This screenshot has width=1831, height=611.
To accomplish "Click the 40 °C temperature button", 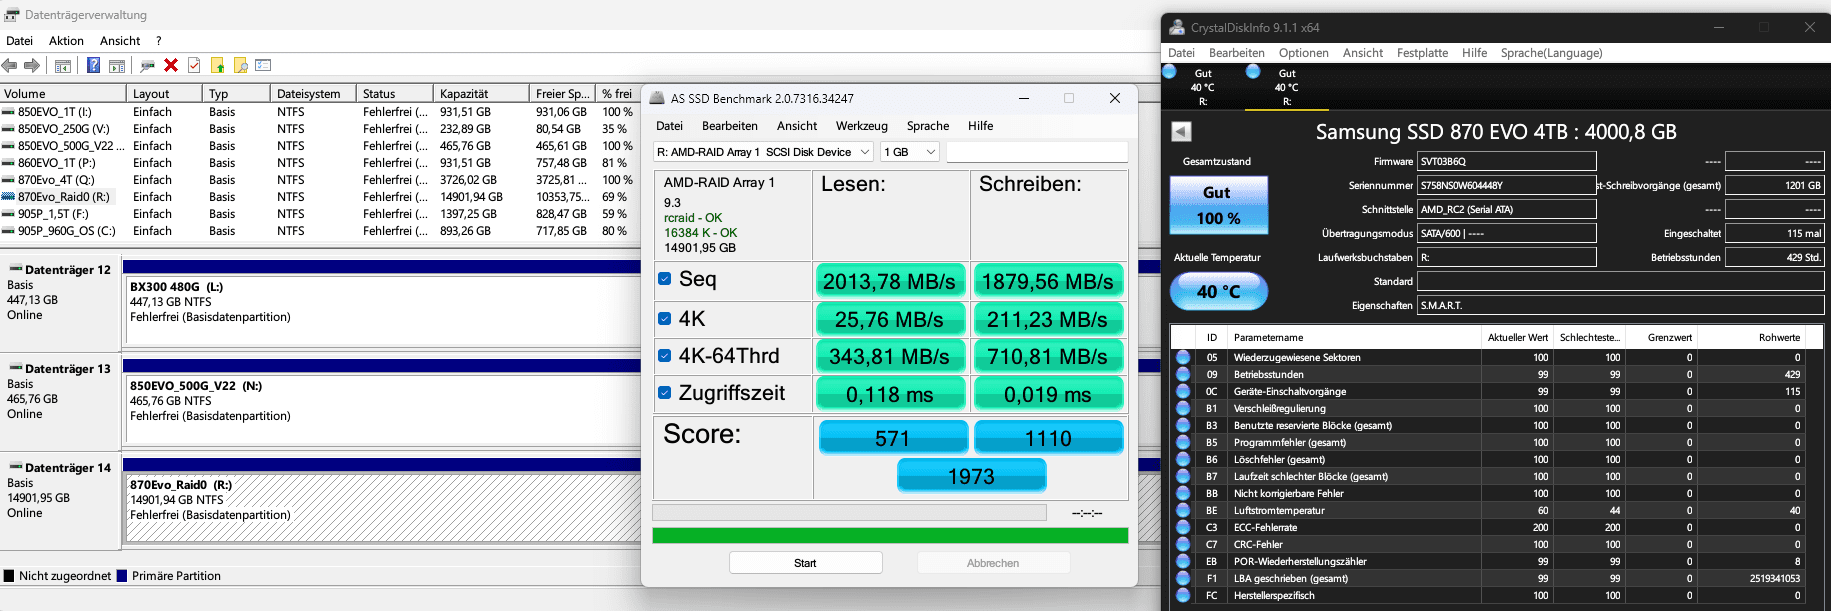I will tap(1218, 291).
